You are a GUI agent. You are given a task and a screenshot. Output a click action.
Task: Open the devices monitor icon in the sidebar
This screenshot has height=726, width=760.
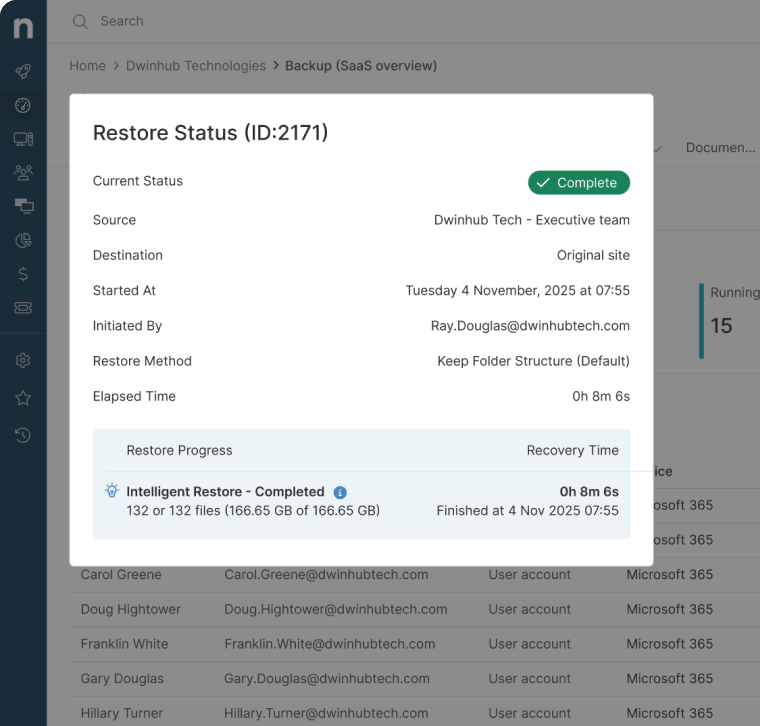(x=23, y=139)
